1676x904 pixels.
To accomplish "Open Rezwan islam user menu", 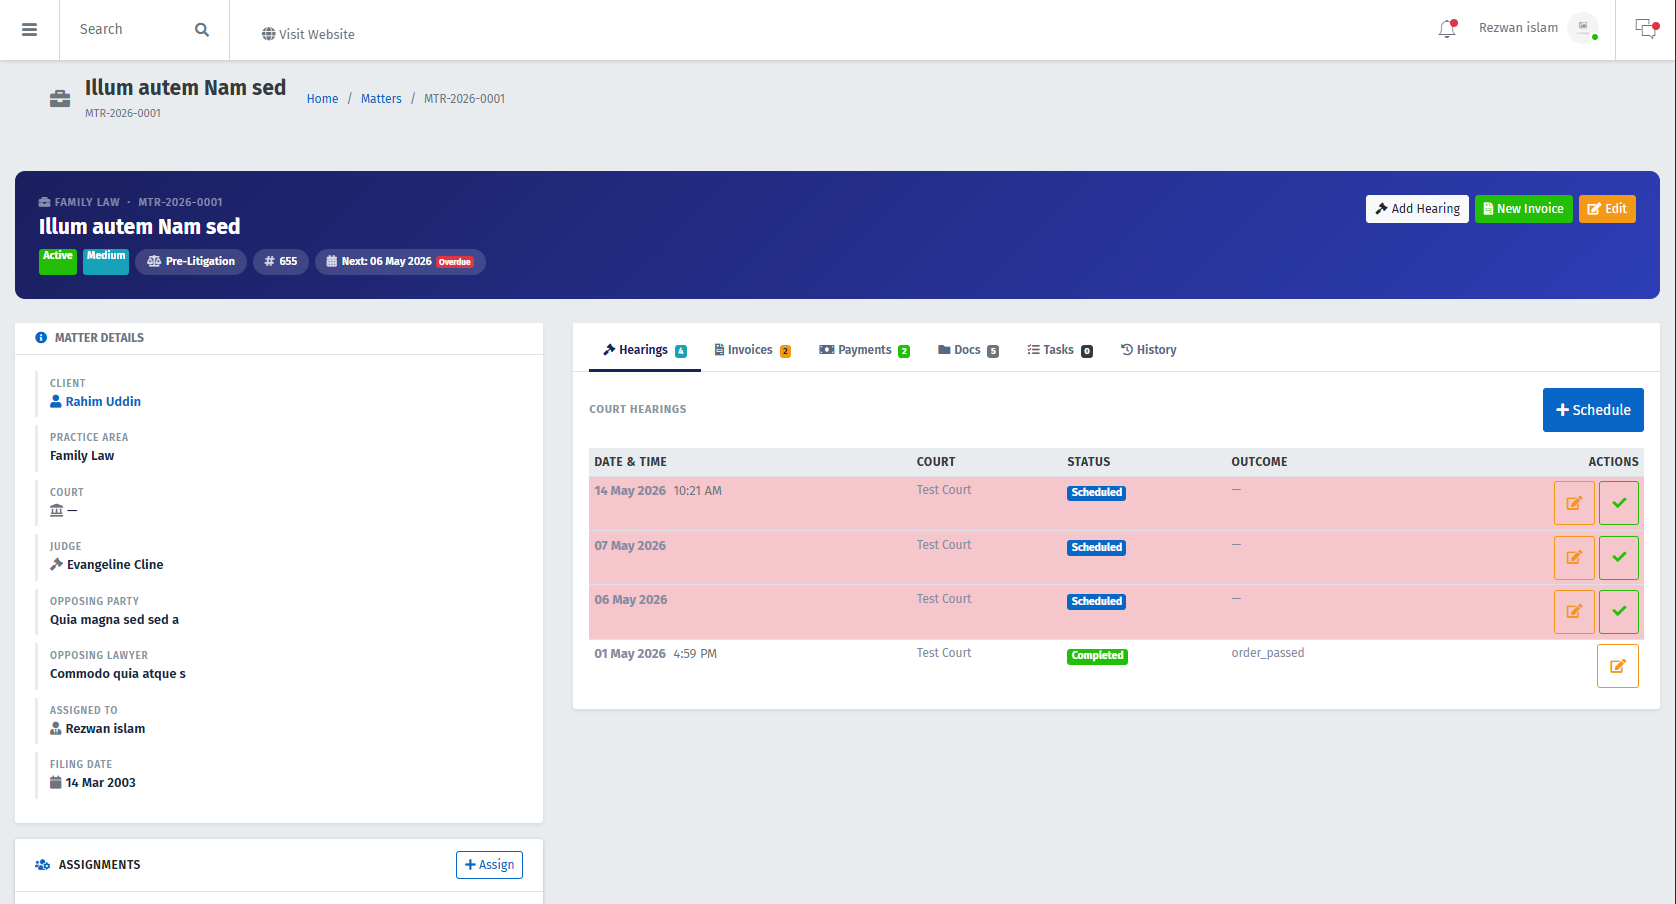I will click(x=1537, y=28).
